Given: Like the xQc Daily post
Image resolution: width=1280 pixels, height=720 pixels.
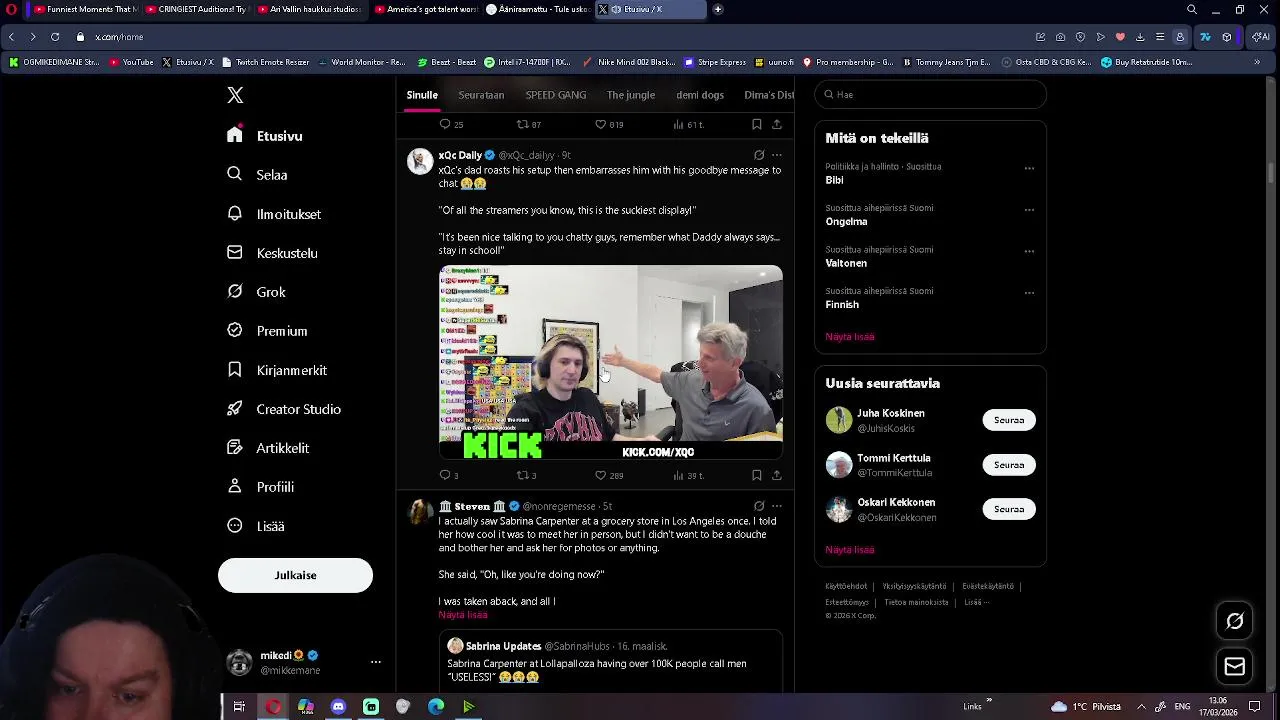Looking at the screenshot, I should coord(609,475).
